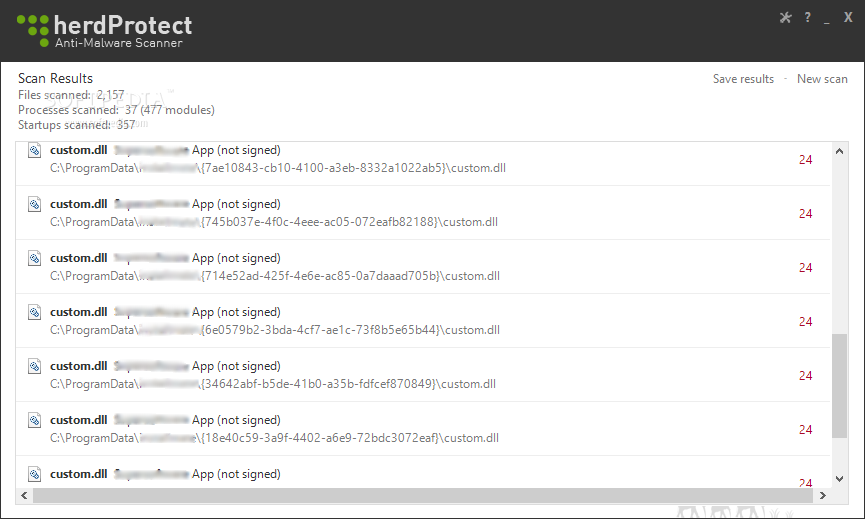
Task: Close the herdProtect window
Action: click(x=848, y=18)
